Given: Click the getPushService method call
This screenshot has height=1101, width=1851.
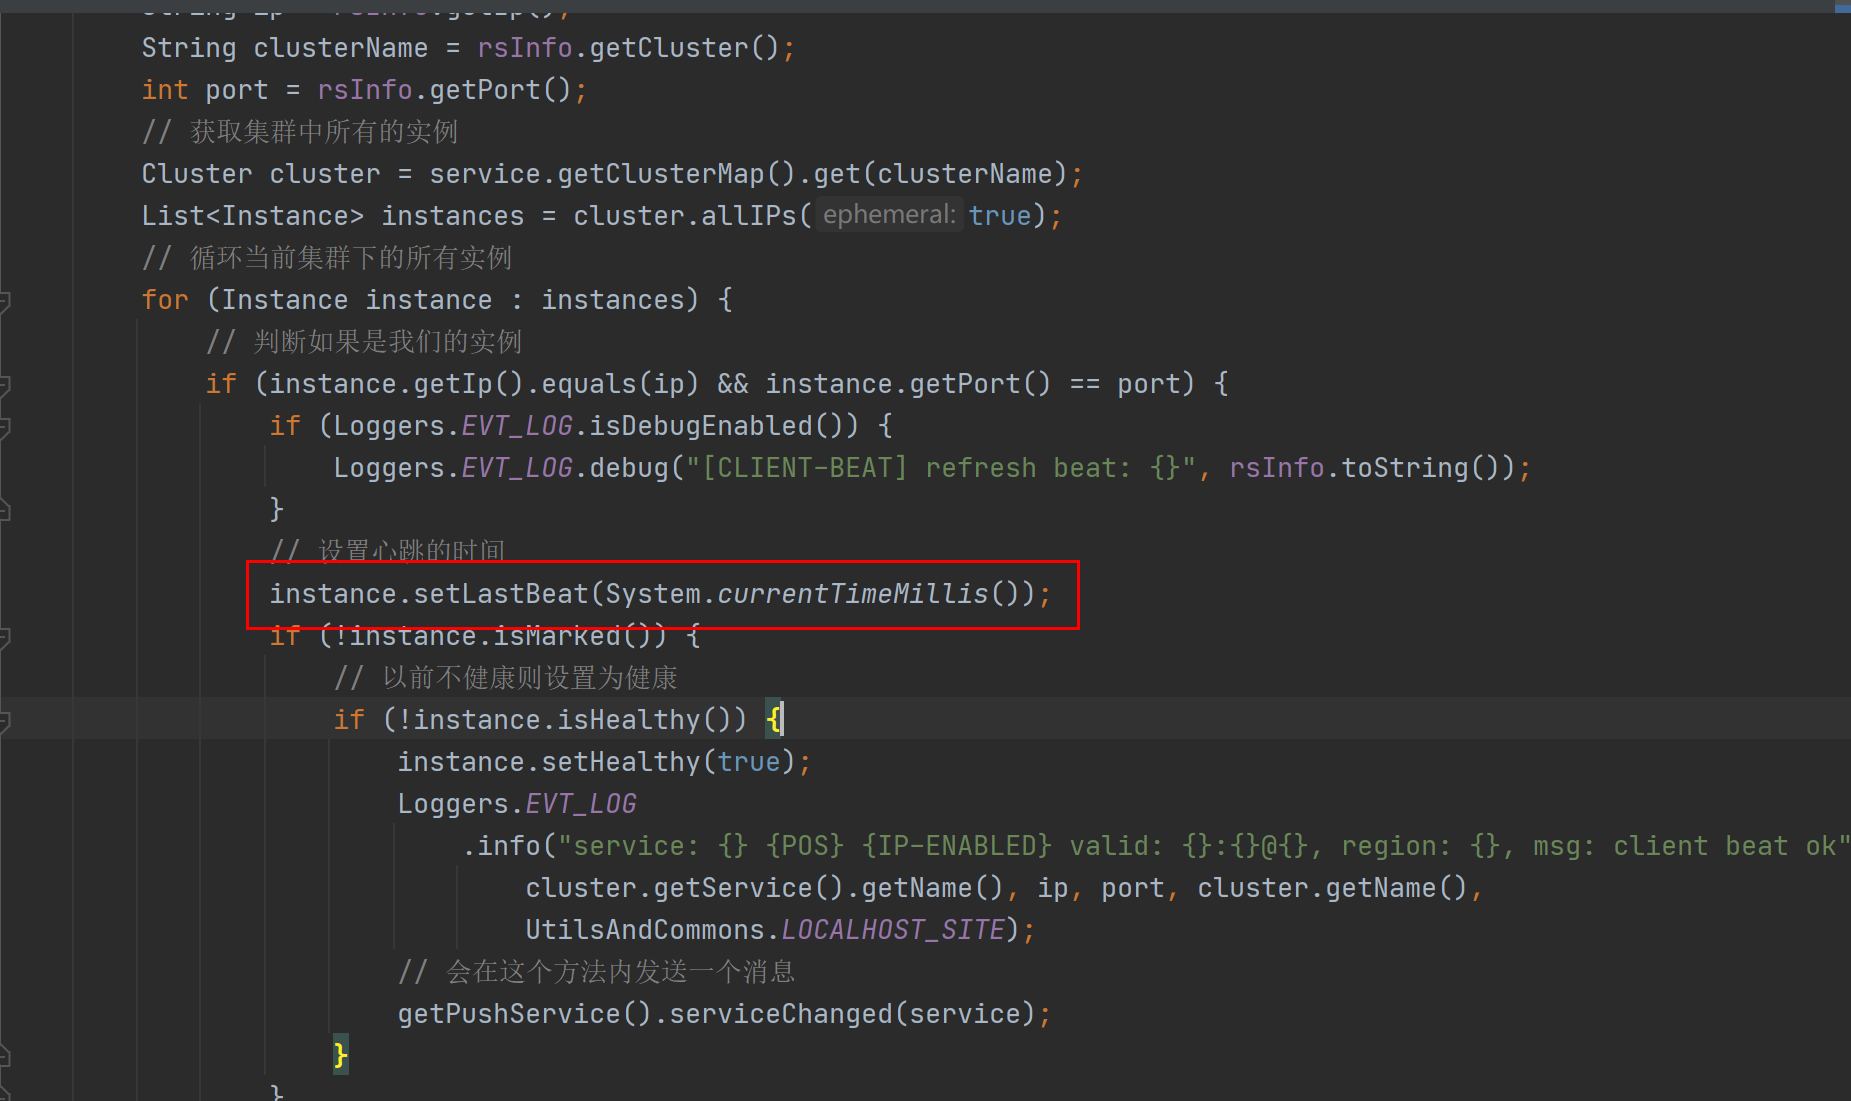Looking at the screenshot, I should click(x=509, y=1014).
